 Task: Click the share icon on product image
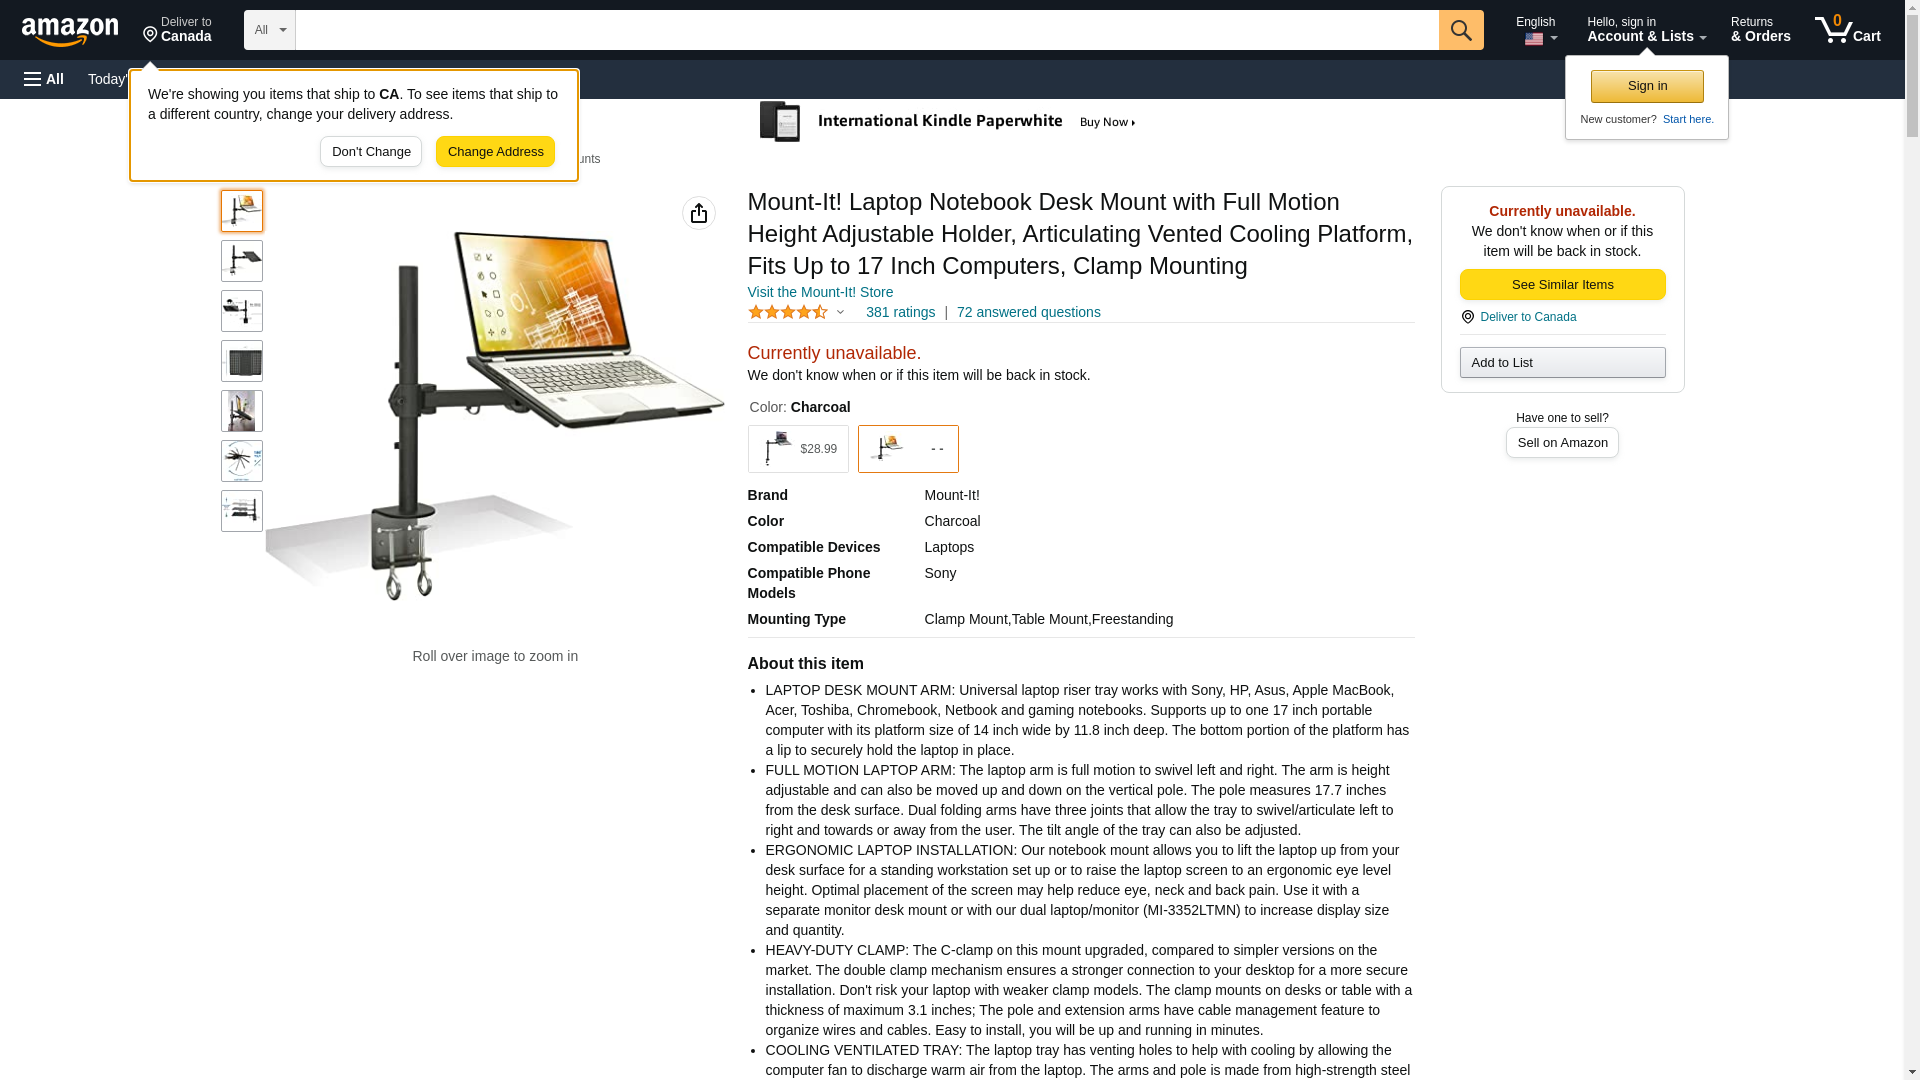click(699, 213)
